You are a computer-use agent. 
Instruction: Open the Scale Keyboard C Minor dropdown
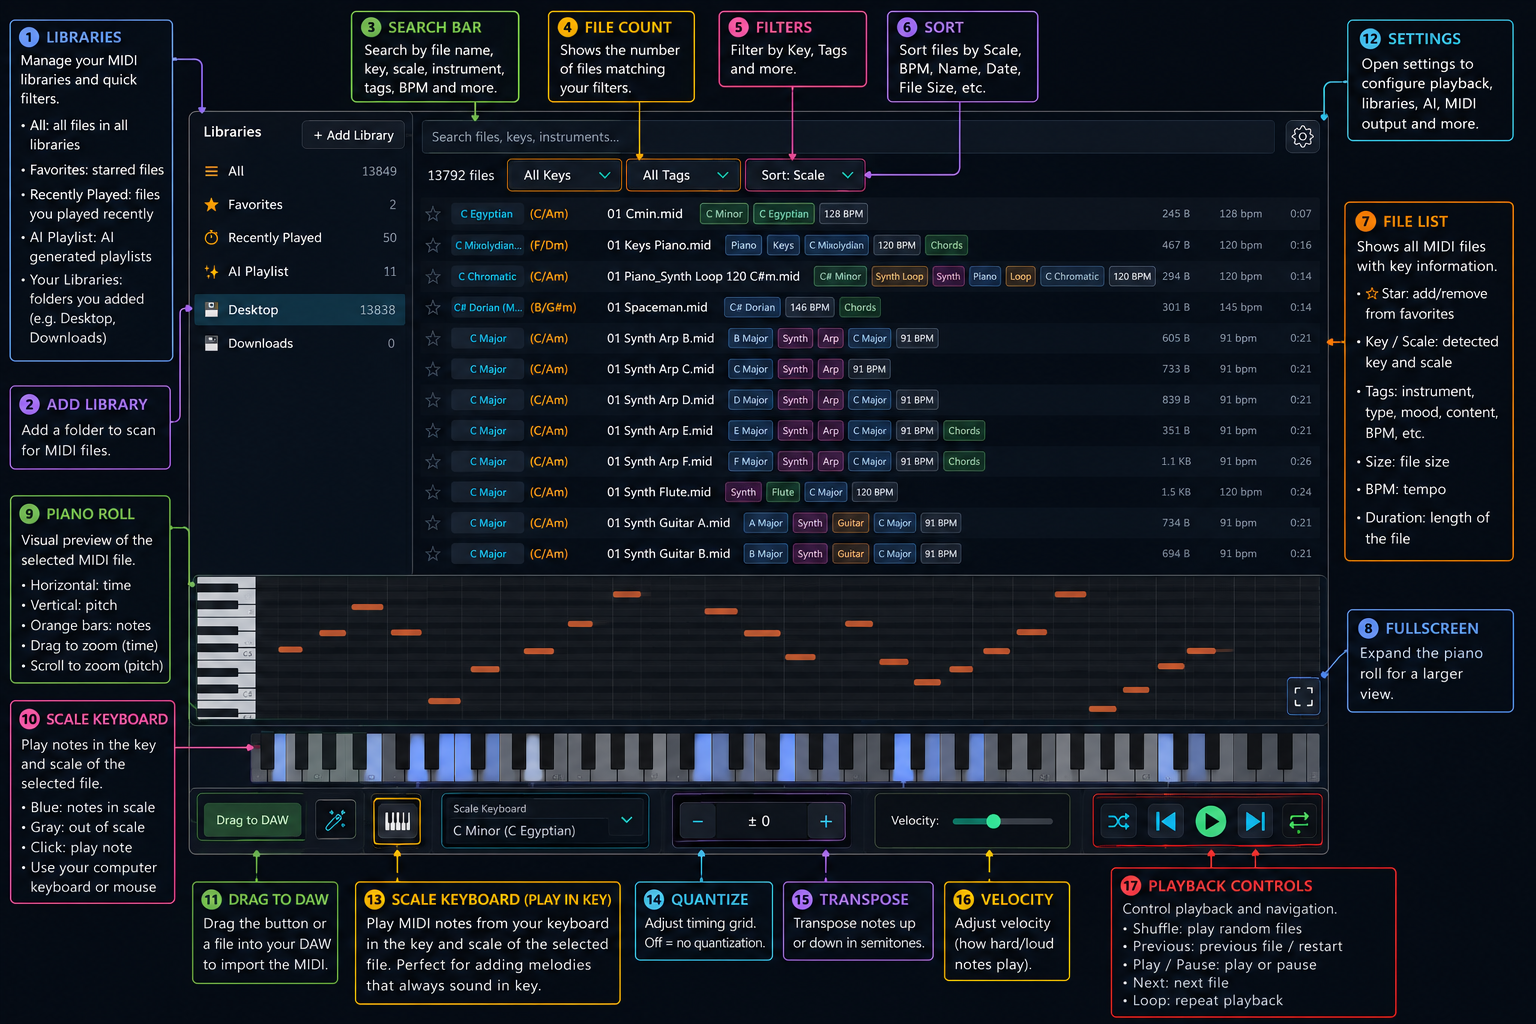click(545, 821)
